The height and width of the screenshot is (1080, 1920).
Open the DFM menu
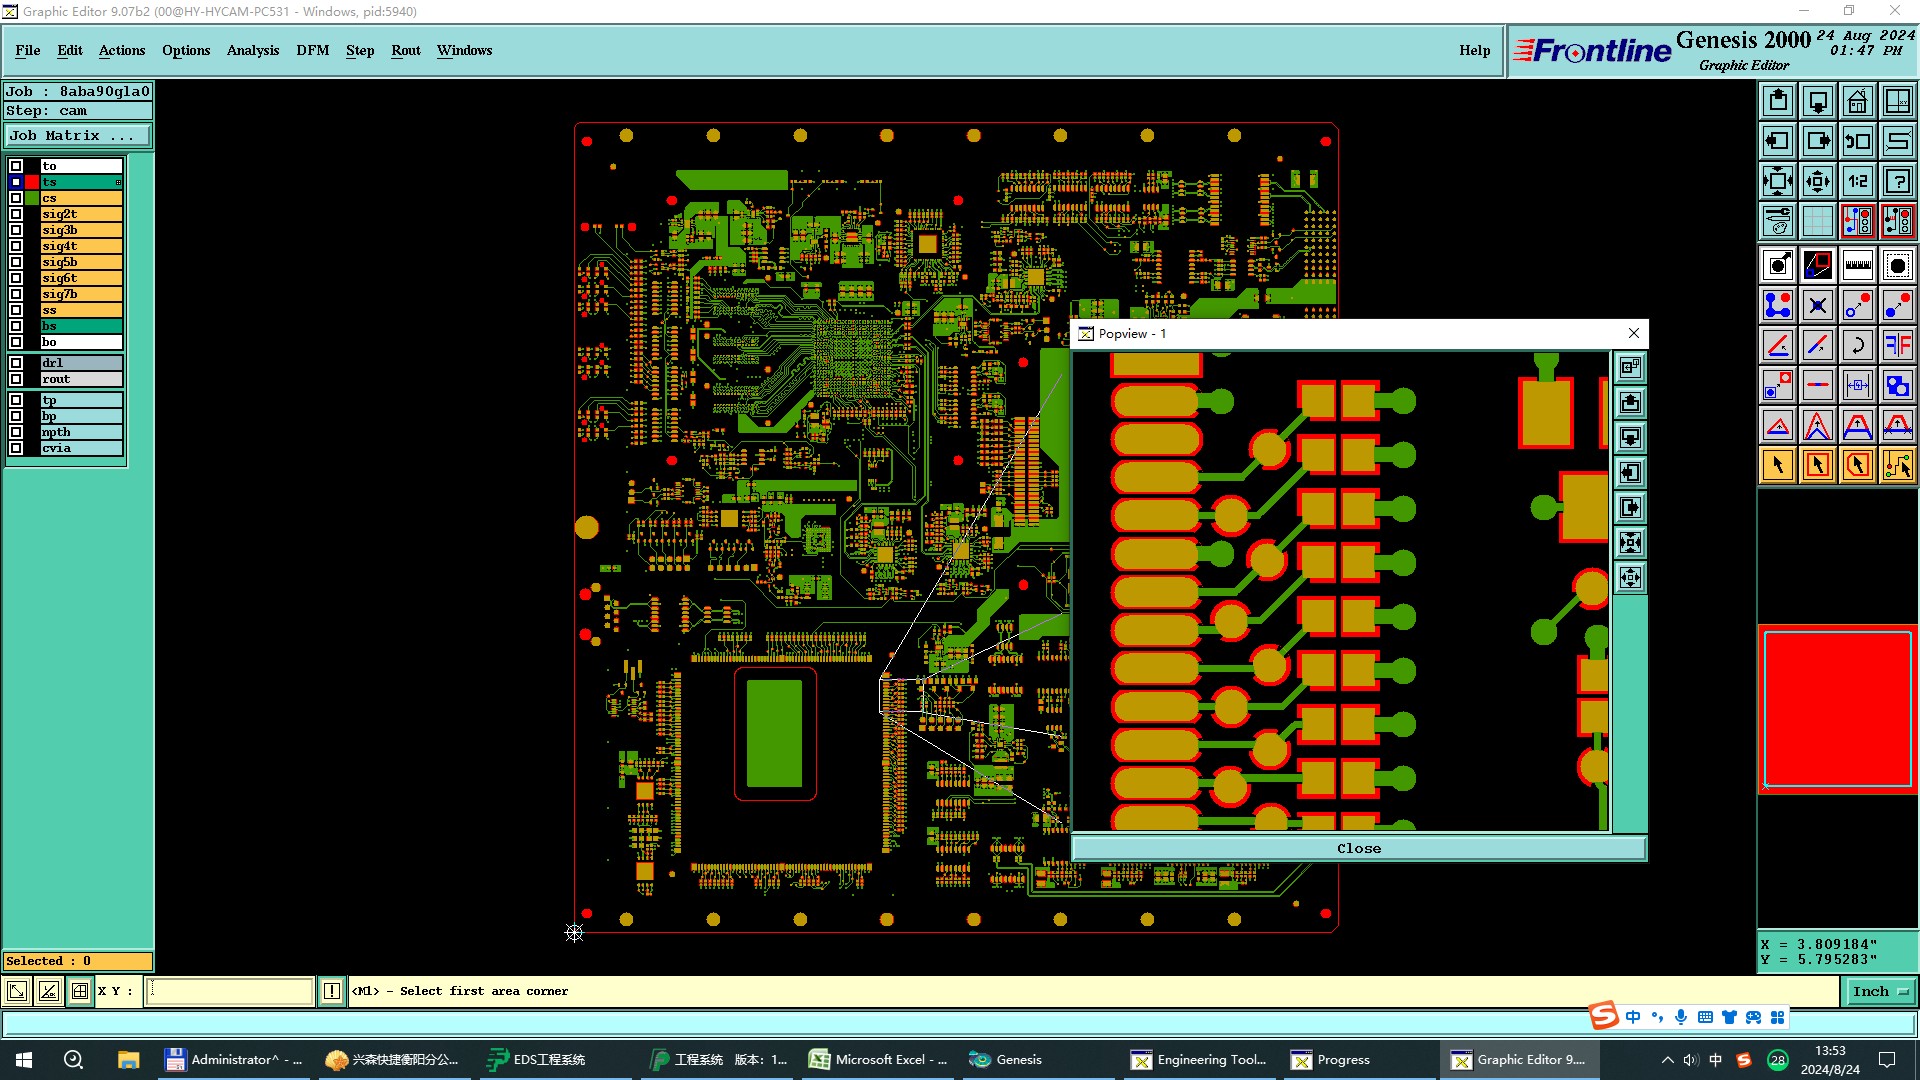point(312,50)
